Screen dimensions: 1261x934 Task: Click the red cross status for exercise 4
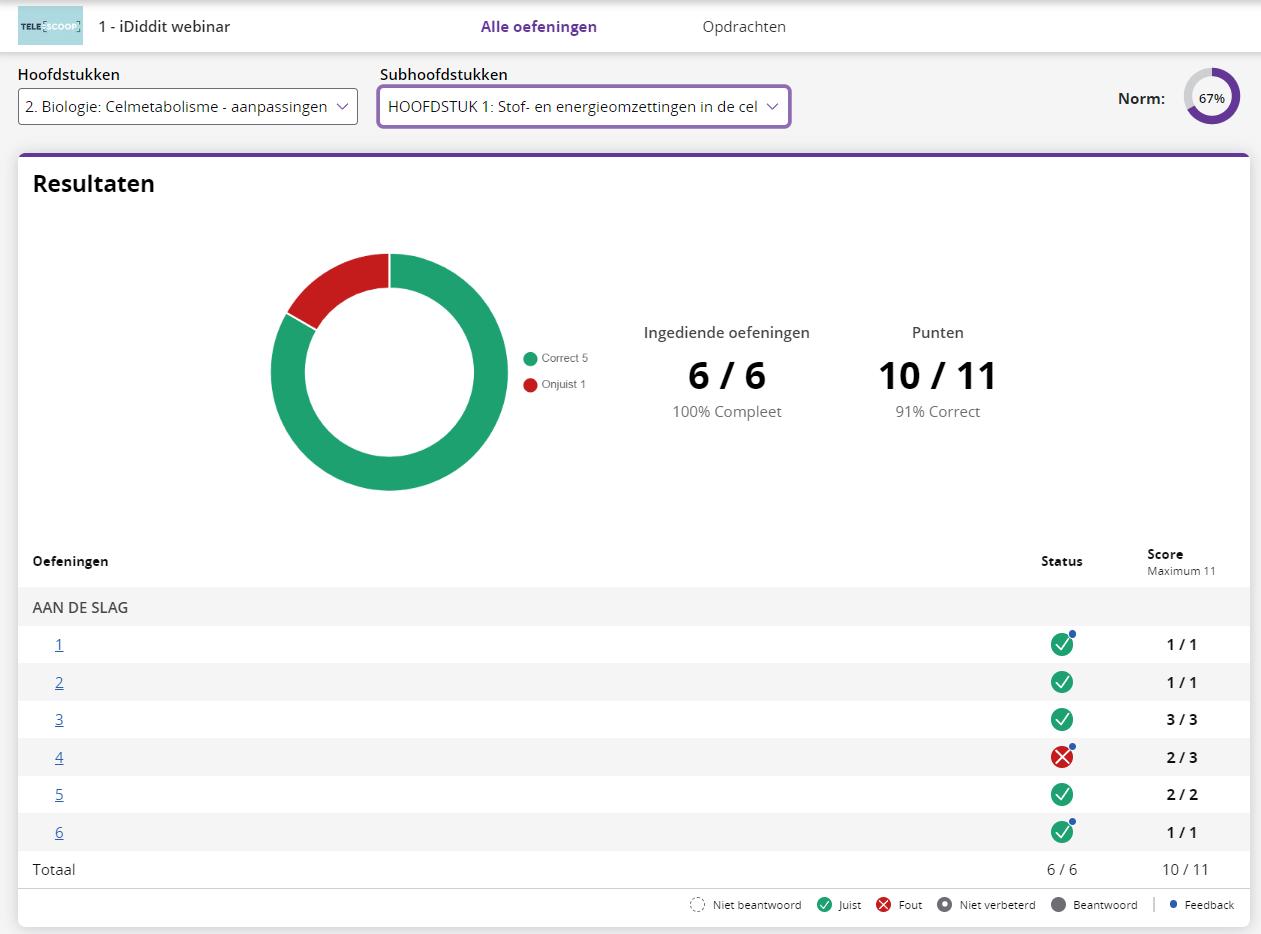(x=1062, y=757)
